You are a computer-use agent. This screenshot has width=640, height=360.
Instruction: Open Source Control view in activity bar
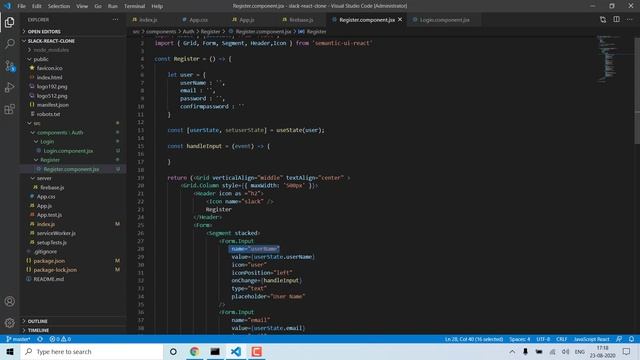pos(9,66)
